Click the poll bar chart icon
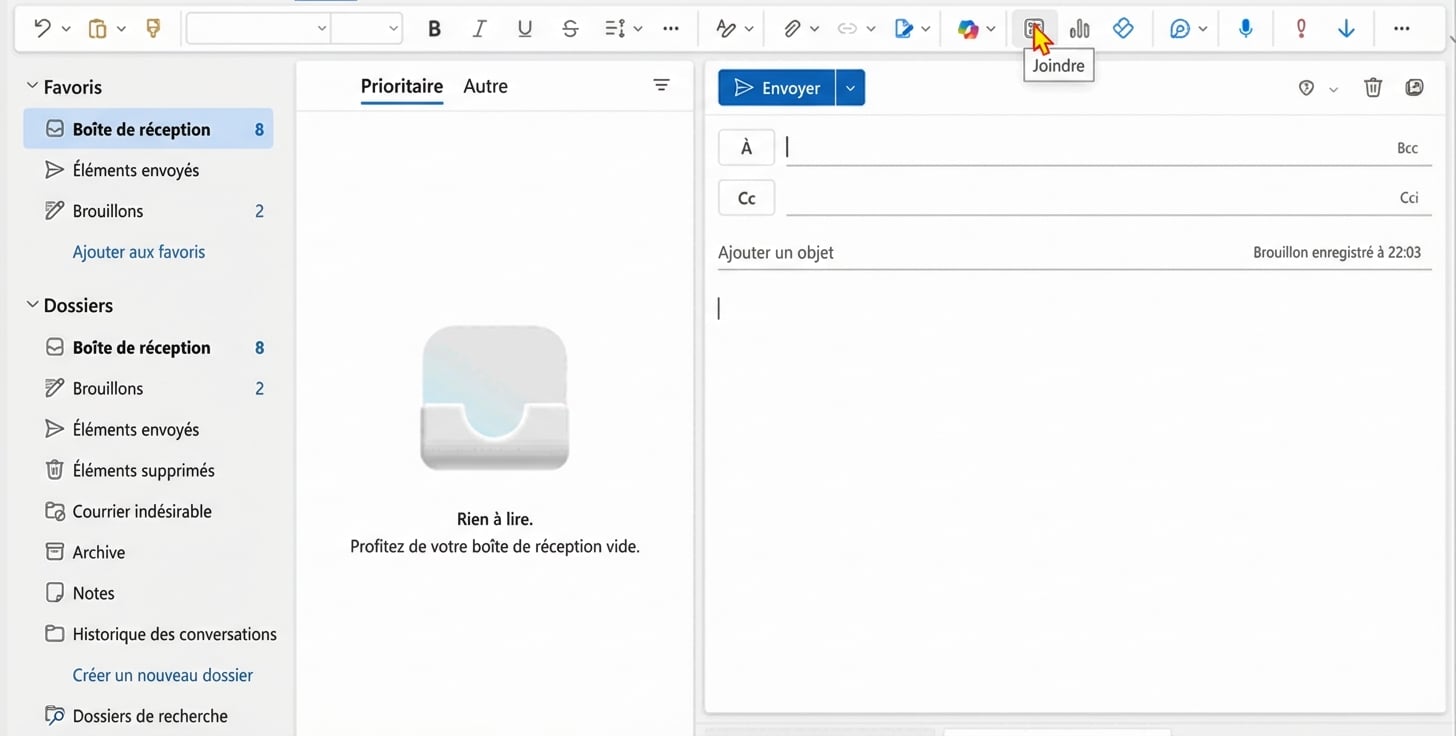1456x736 pixels. 1079,29
